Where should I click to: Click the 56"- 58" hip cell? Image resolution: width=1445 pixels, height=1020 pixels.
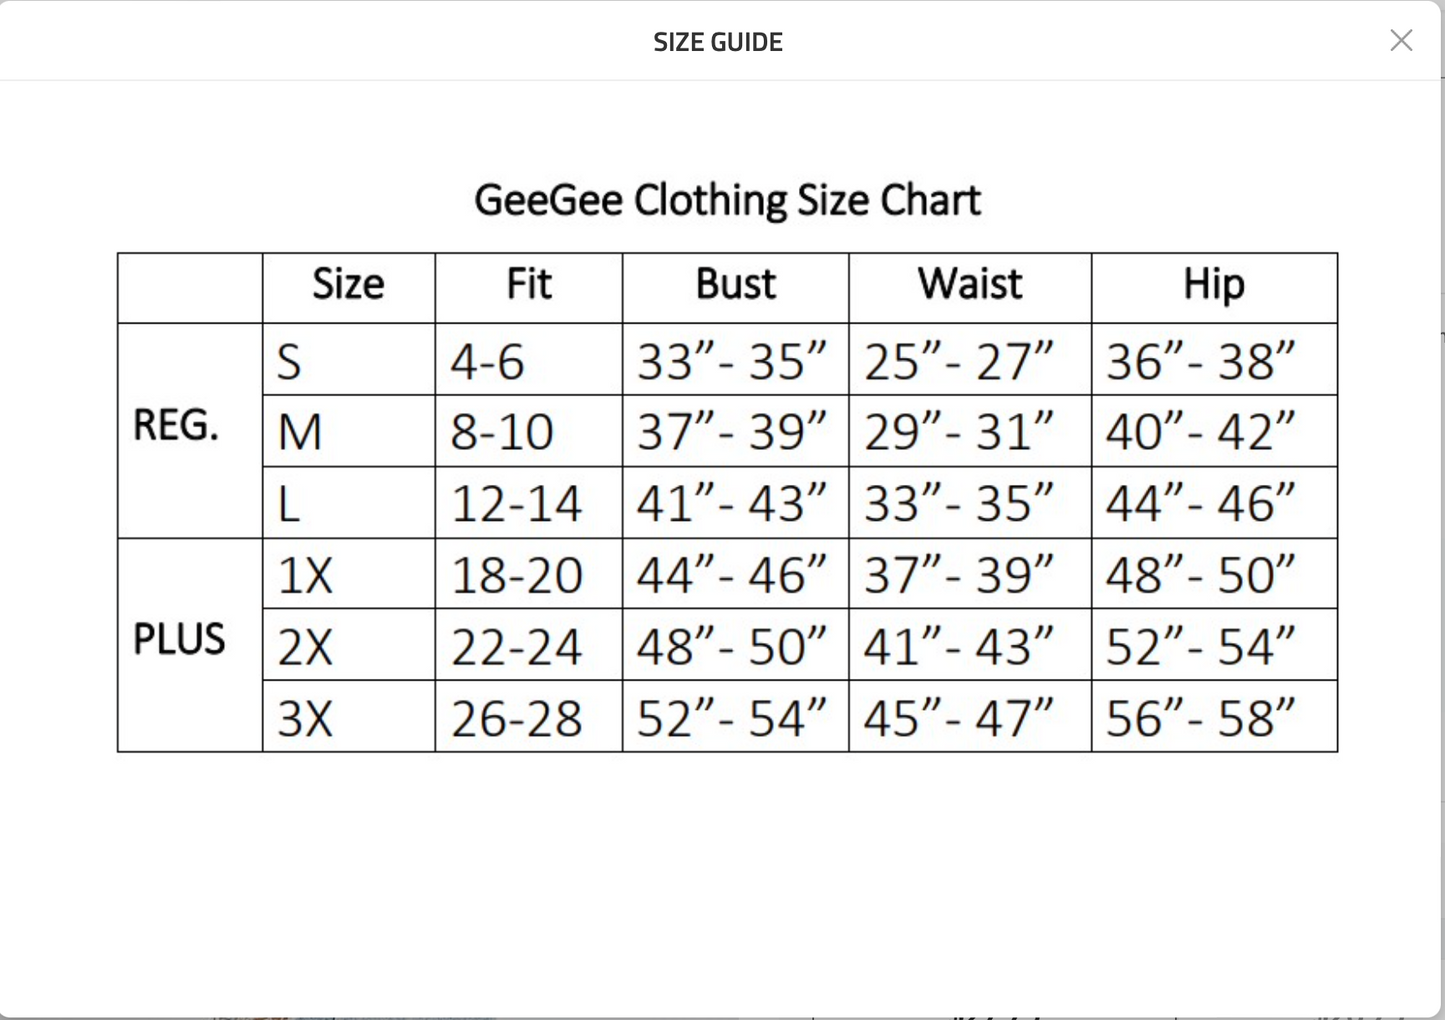1201,719
